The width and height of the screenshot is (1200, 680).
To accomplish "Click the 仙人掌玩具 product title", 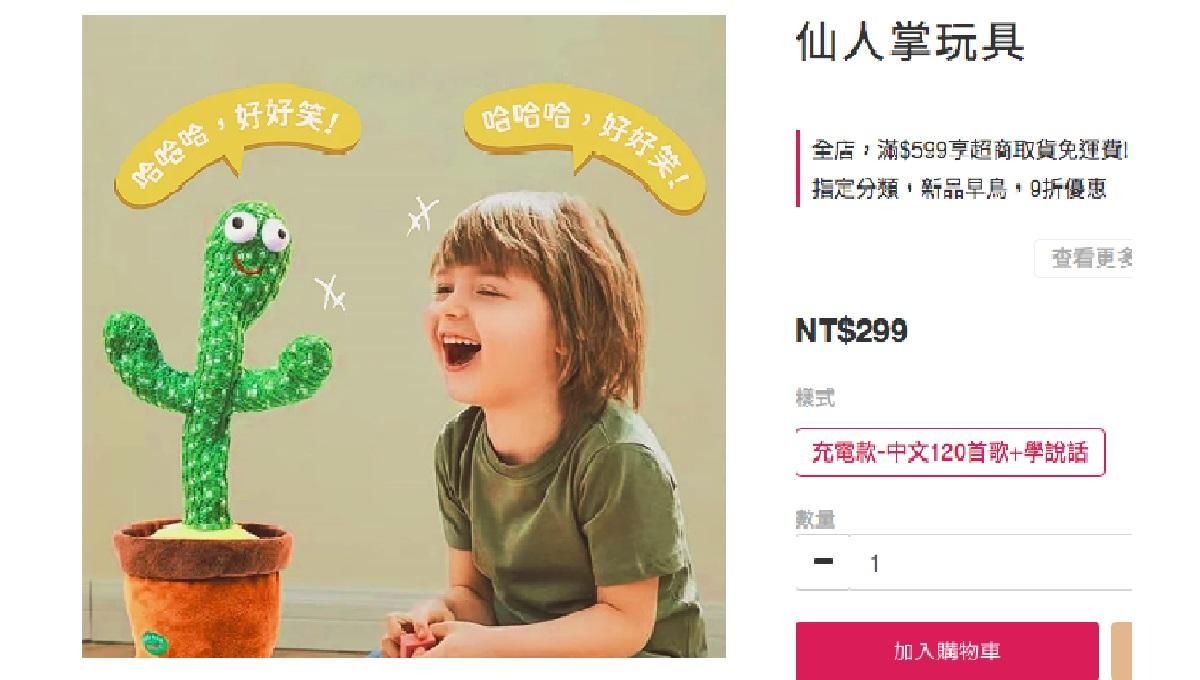I will click(910, 43).
